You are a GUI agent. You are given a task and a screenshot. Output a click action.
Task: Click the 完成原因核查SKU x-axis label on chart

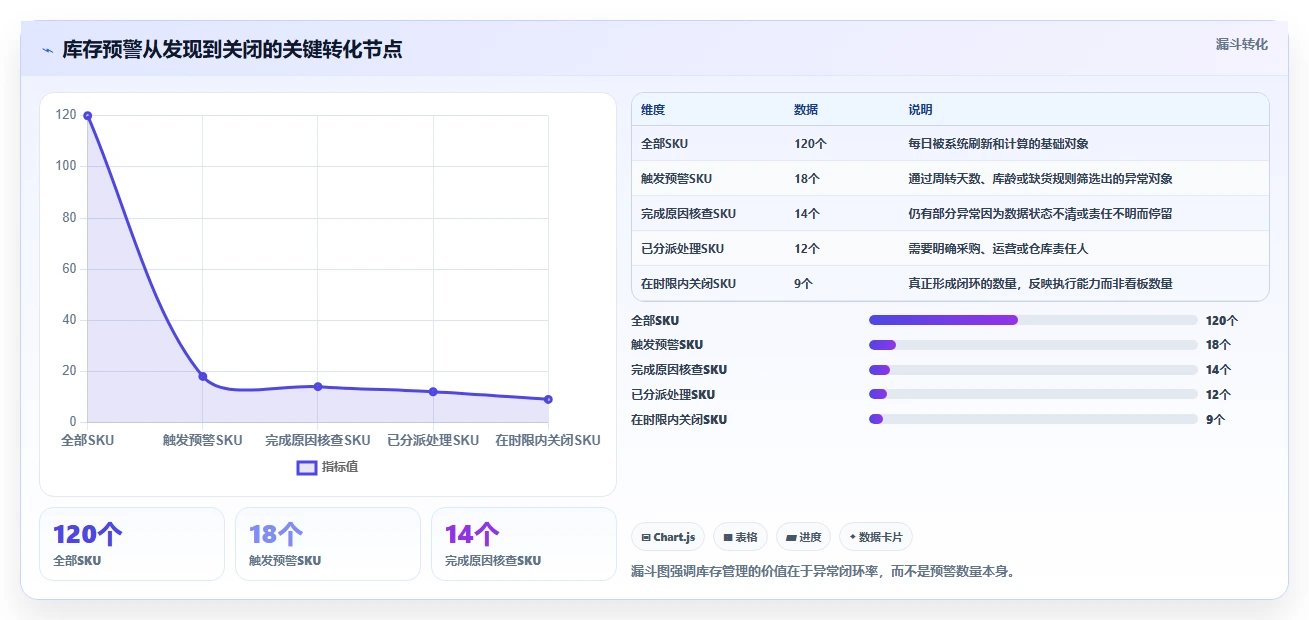click(x=318, y=441)
